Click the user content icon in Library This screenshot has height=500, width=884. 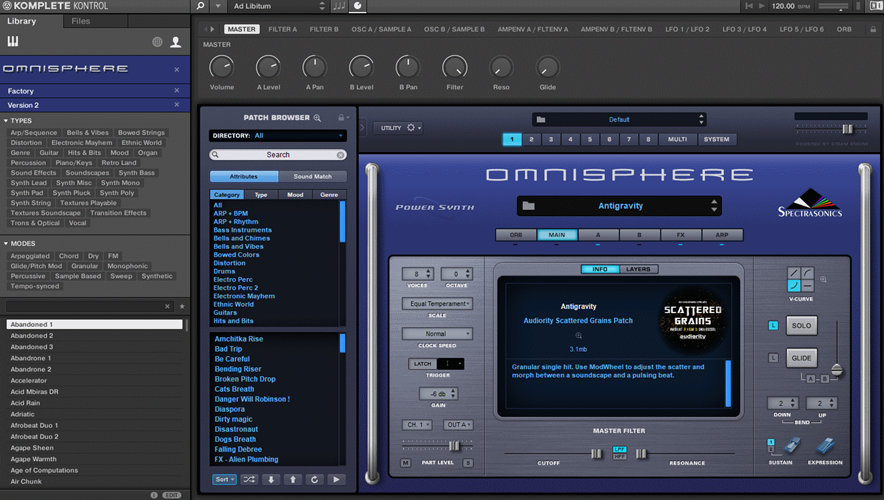click(176, 42)
